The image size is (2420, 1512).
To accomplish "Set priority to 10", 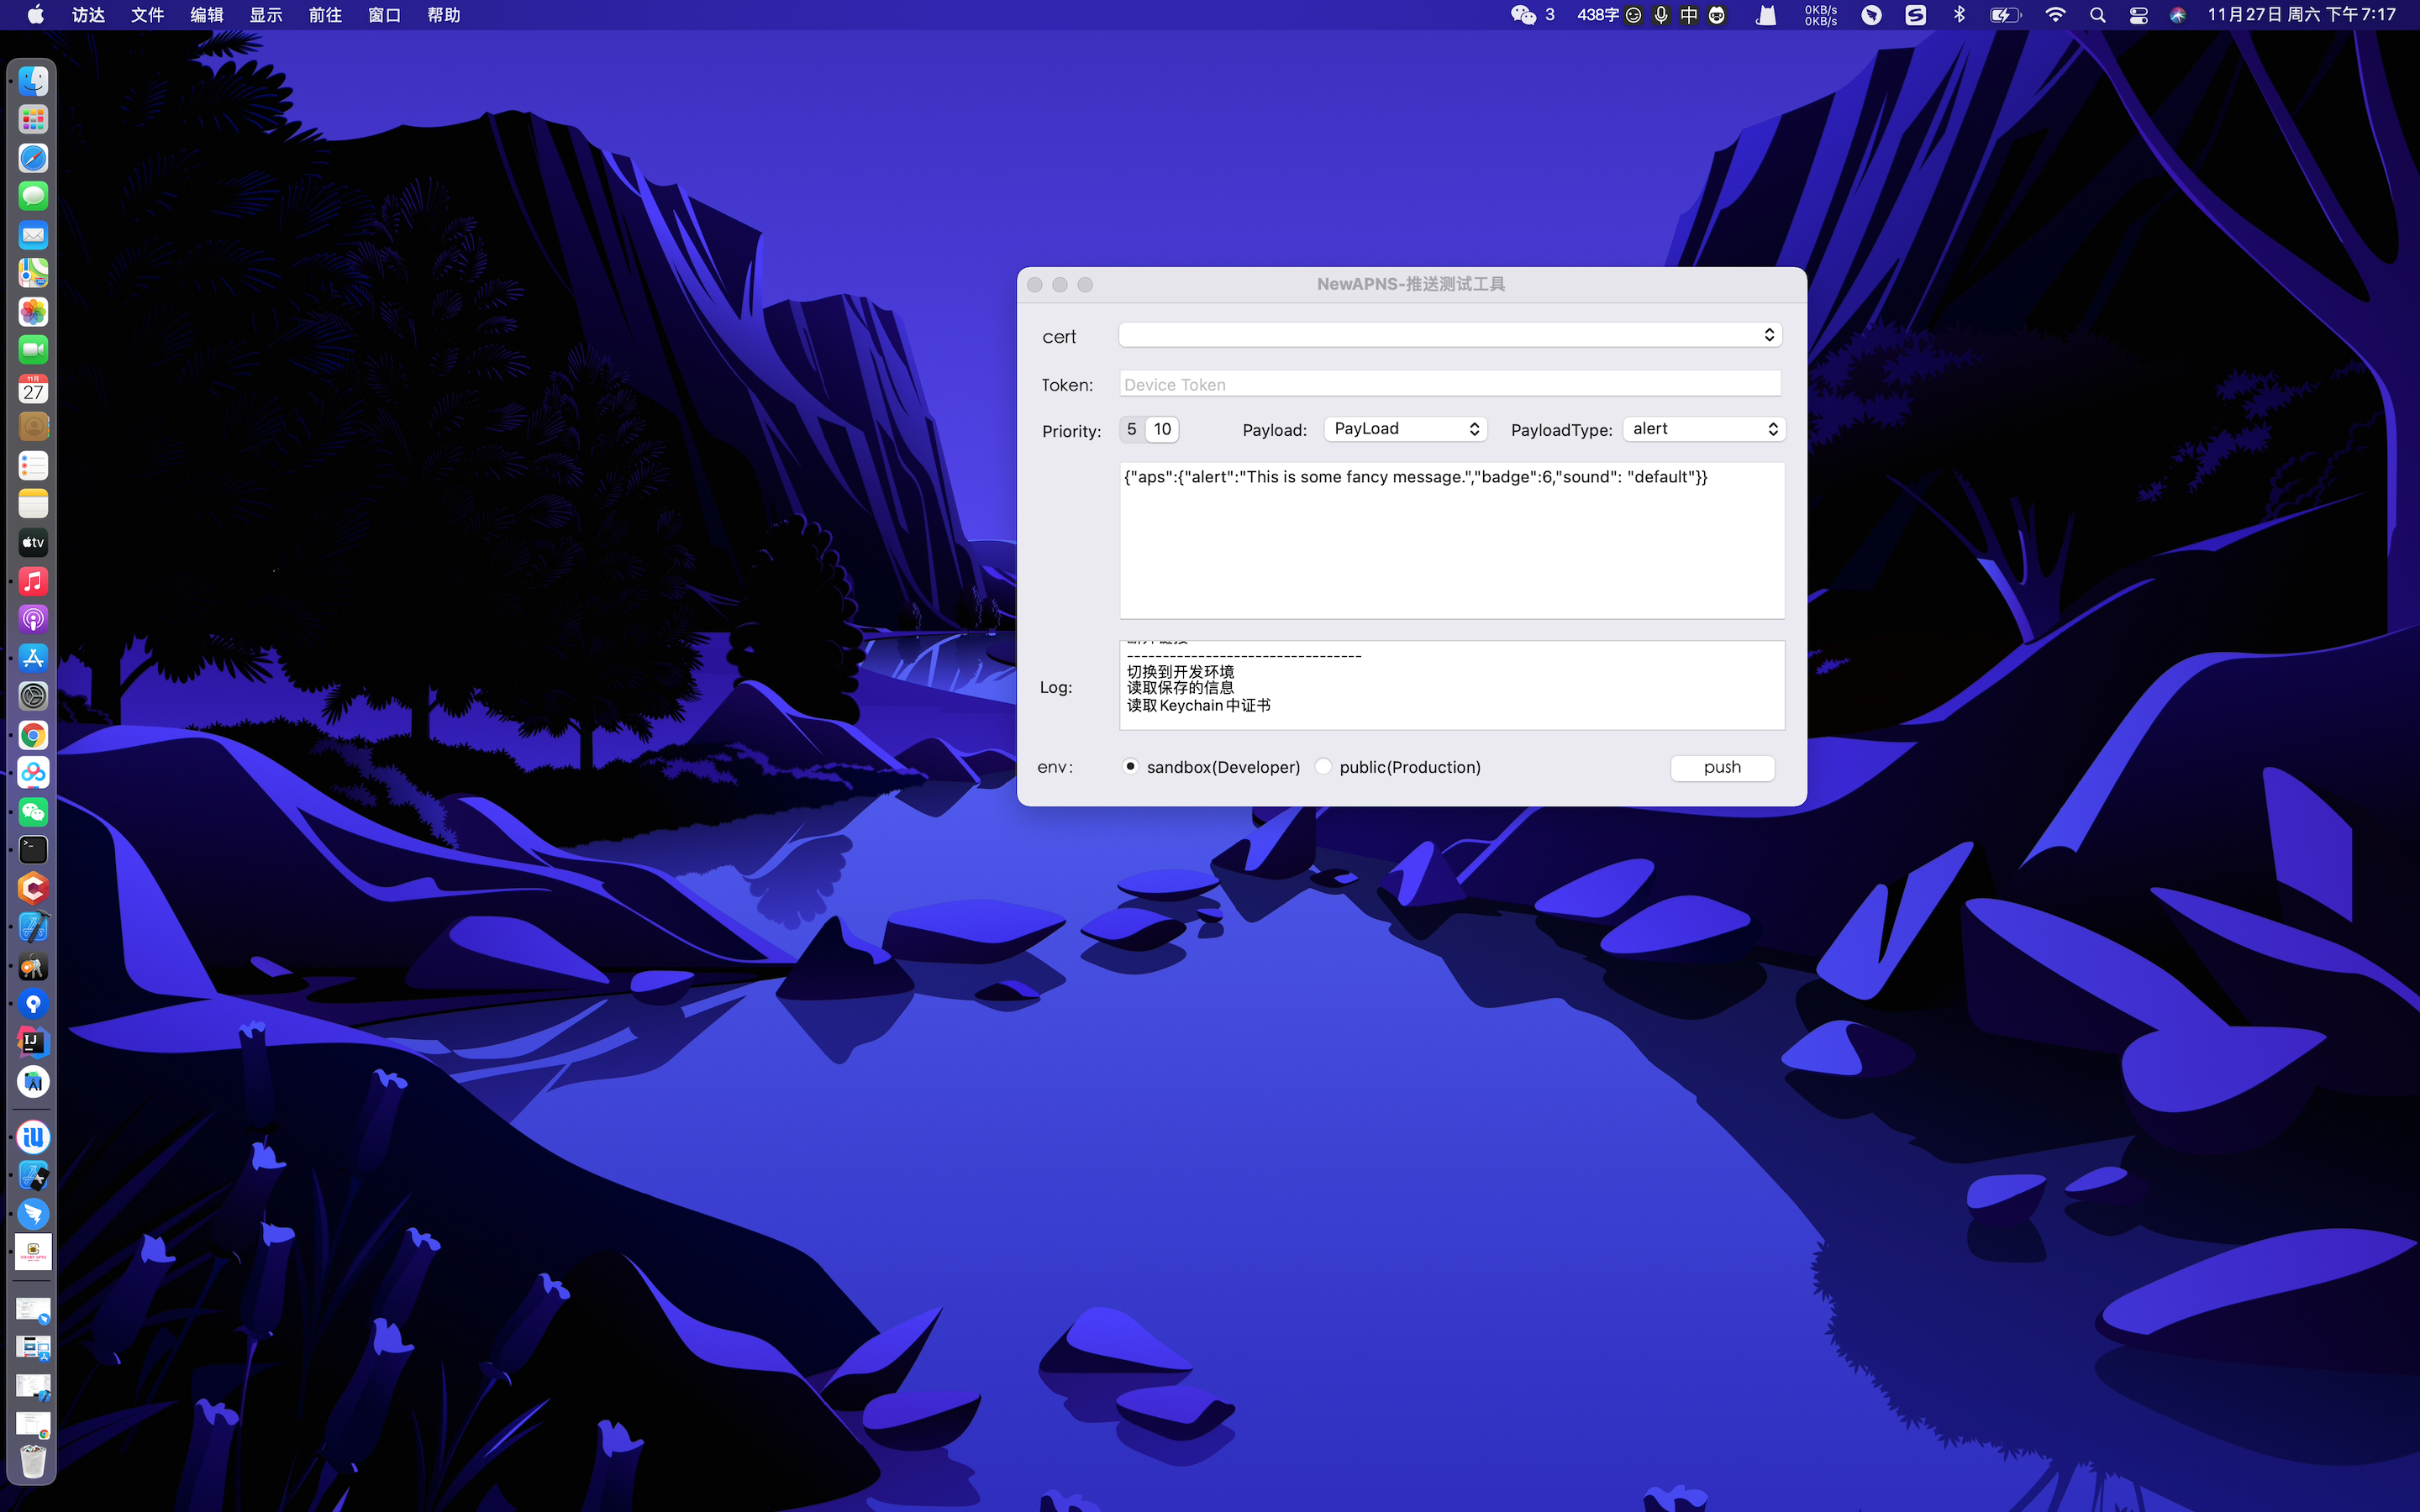I will 1162,429.
